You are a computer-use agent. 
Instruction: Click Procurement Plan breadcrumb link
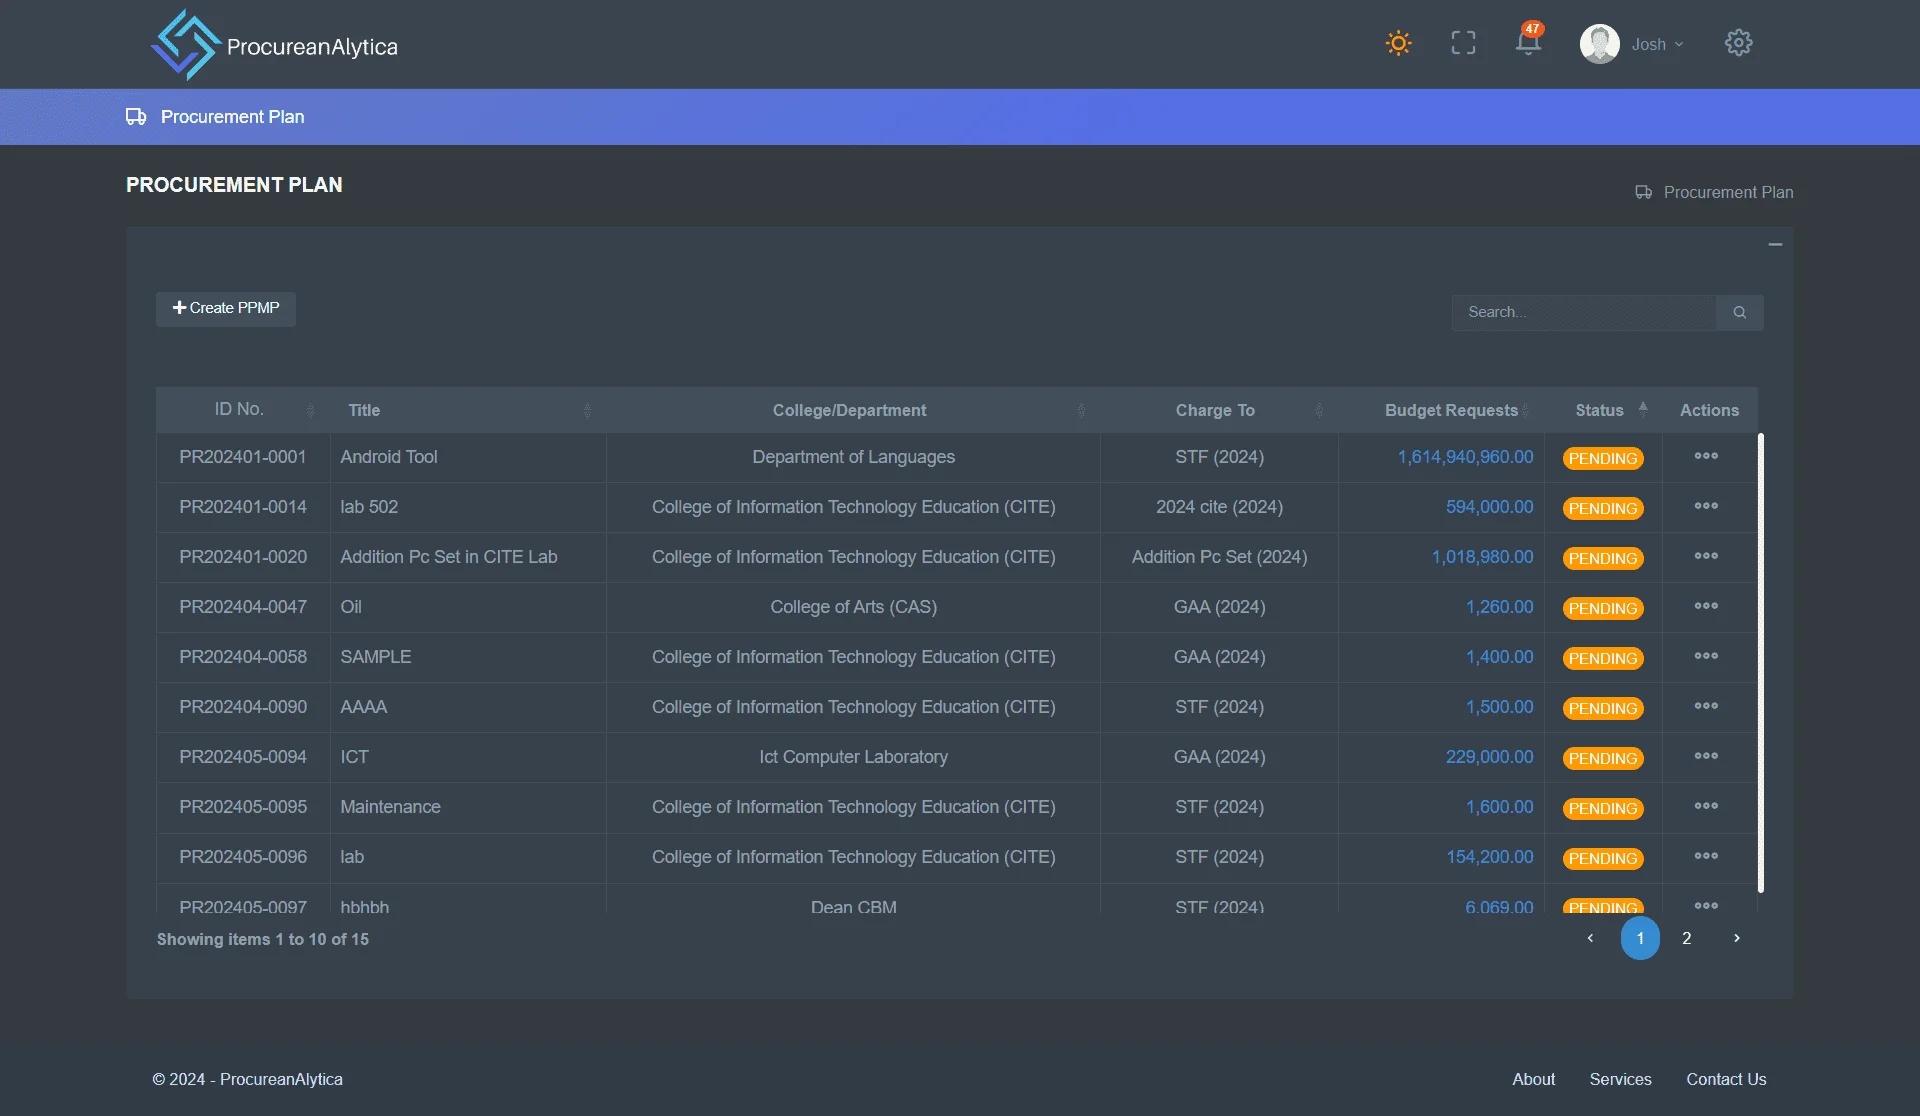pos(1727,192)
